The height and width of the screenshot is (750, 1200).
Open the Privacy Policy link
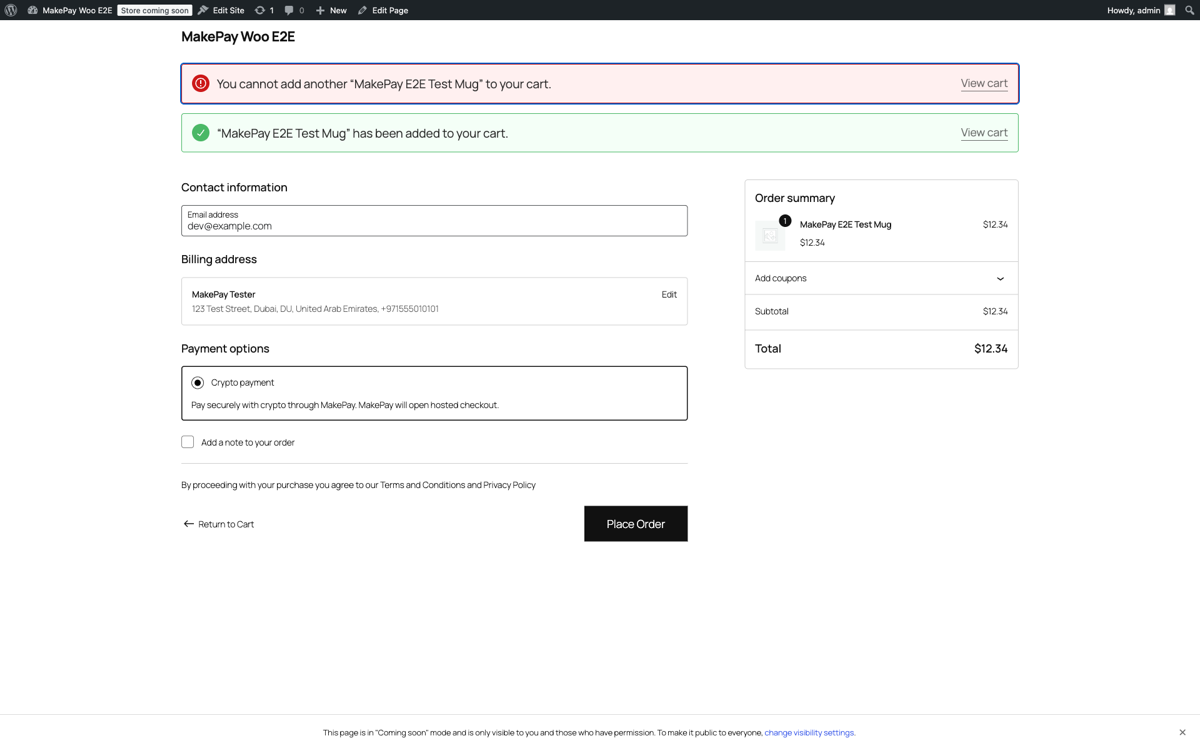pos(509,485)
